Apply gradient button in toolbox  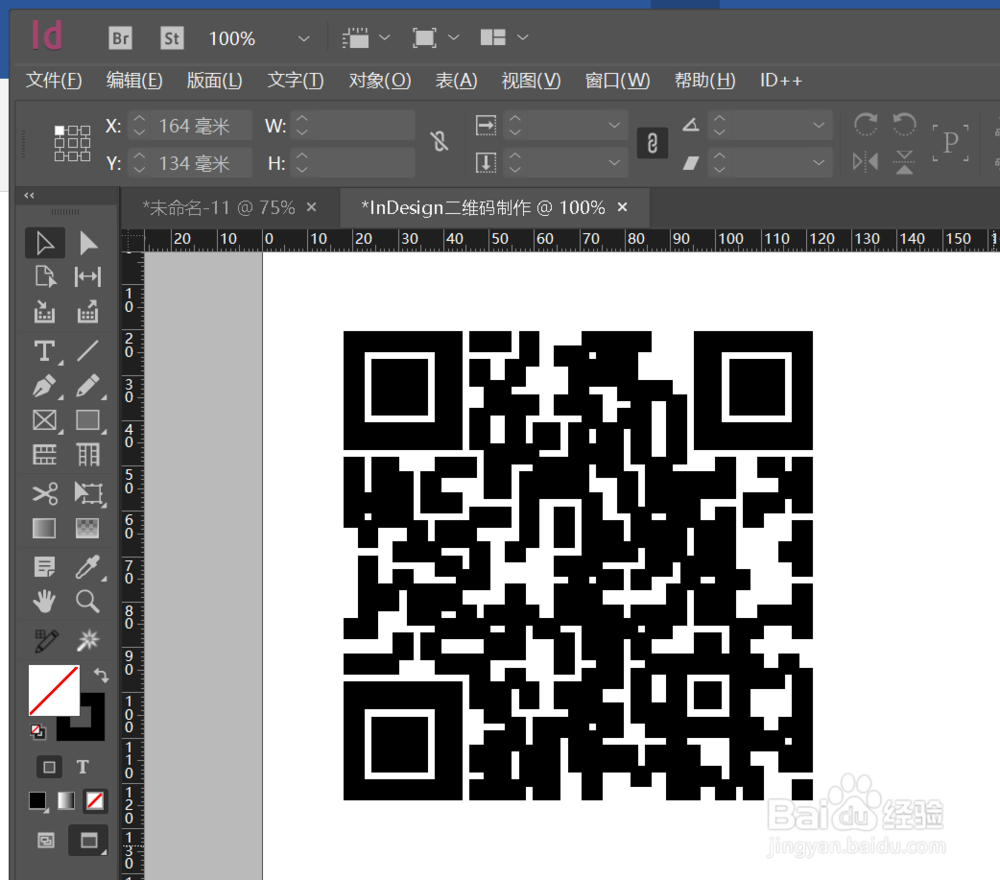(66, 801)
